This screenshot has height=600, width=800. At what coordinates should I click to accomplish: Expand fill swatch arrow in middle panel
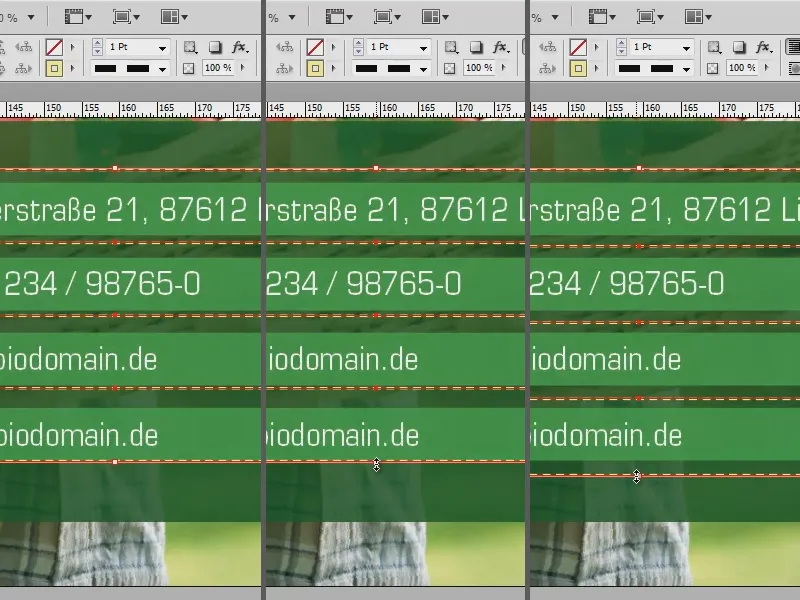(334, 47)
